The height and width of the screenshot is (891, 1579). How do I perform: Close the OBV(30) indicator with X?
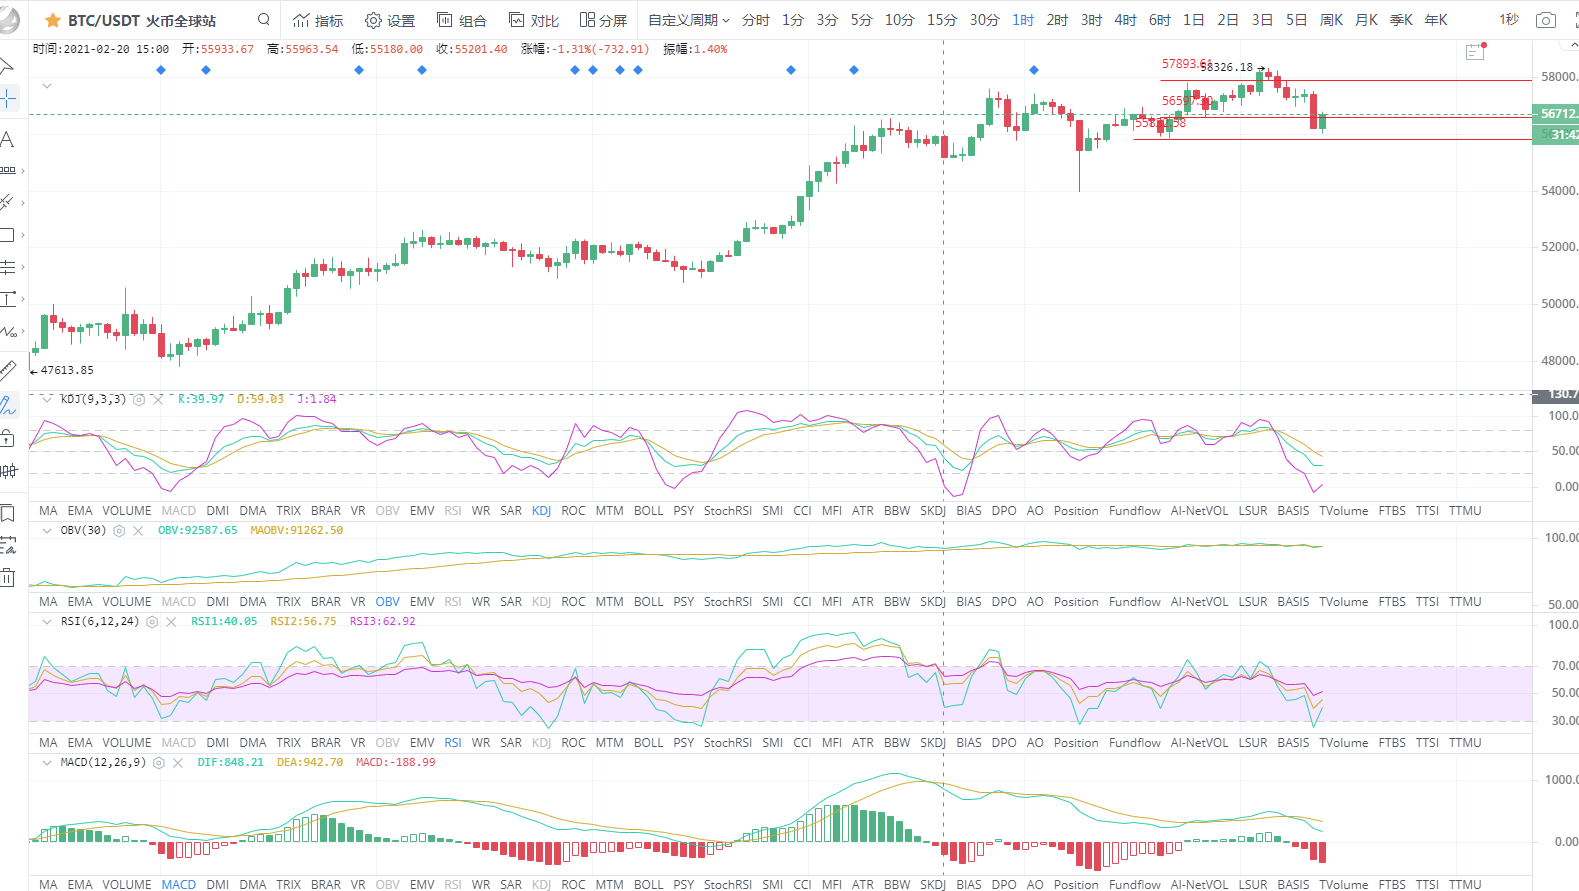pyautogui.click(x=138, y=531)
